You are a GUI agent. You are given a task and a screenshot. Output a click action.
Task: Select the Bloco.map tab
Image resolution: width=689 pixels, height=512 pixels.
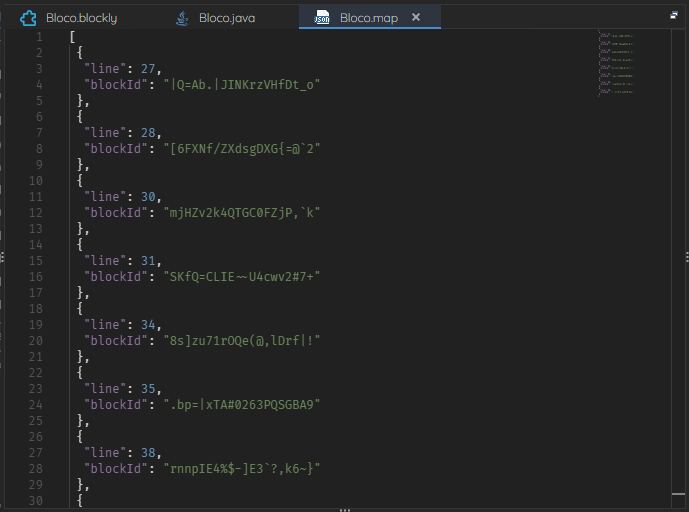click(369, 18)
